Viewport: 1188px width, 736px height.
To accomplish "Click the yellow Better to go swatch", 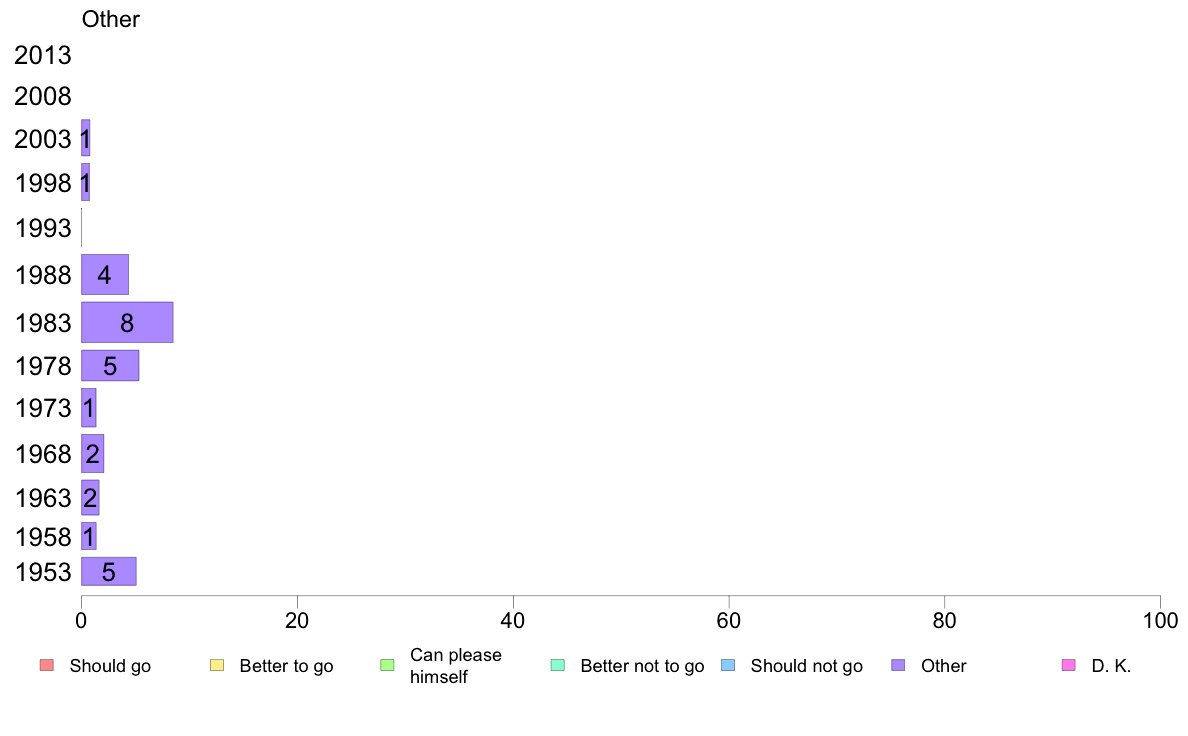I will coord(217,666).
